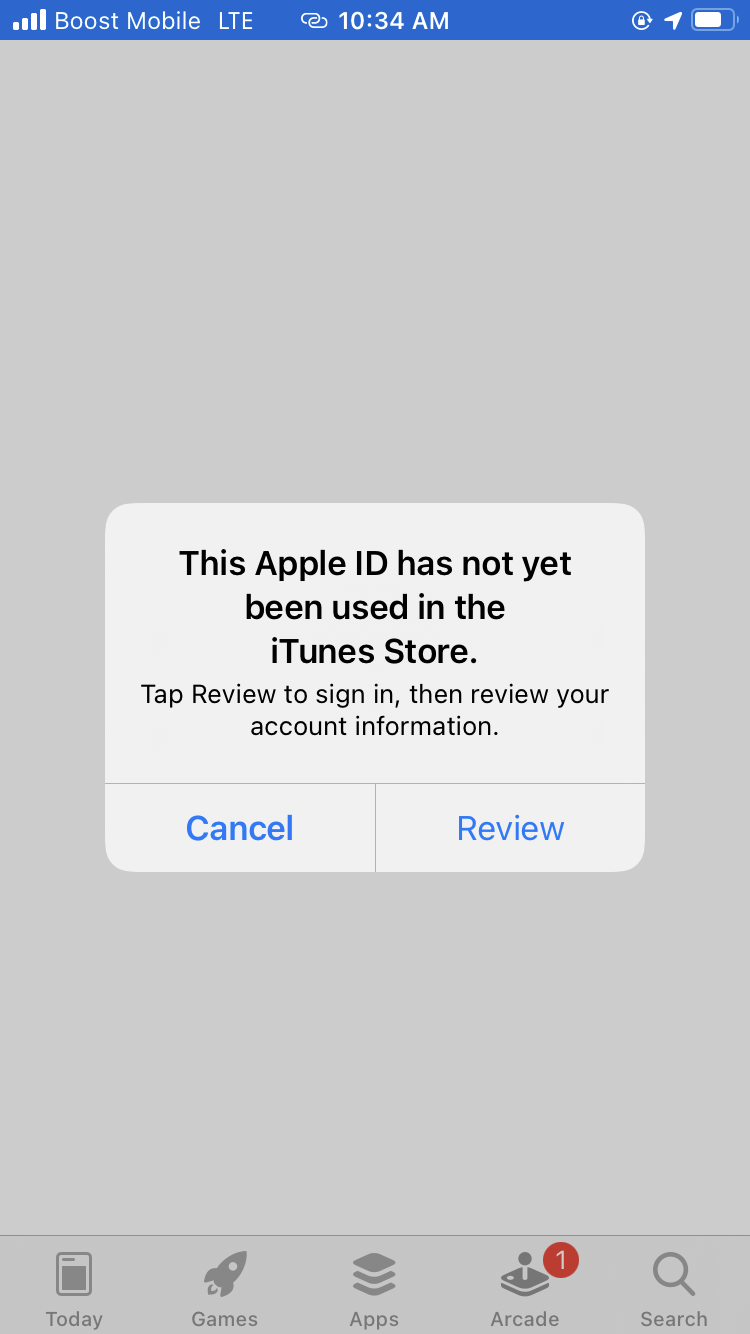
Task: Tap the alert title about Apple ID
Action: (375, 607)
